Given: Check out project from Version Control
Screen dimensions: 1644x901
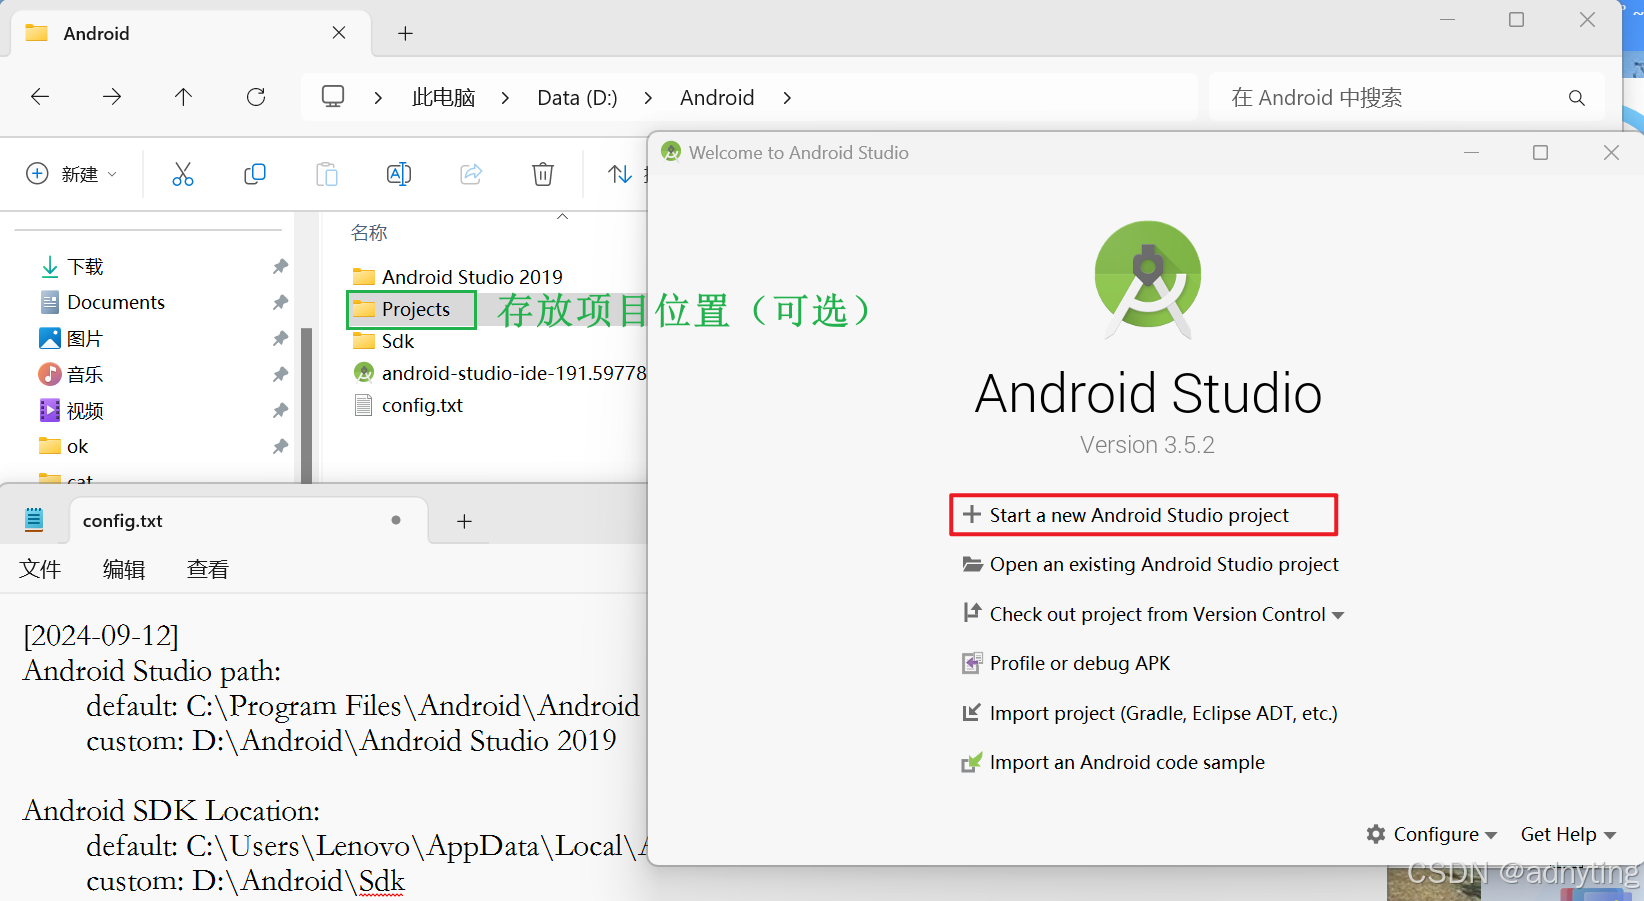Looking at the screenshot, I should 1153,614.
